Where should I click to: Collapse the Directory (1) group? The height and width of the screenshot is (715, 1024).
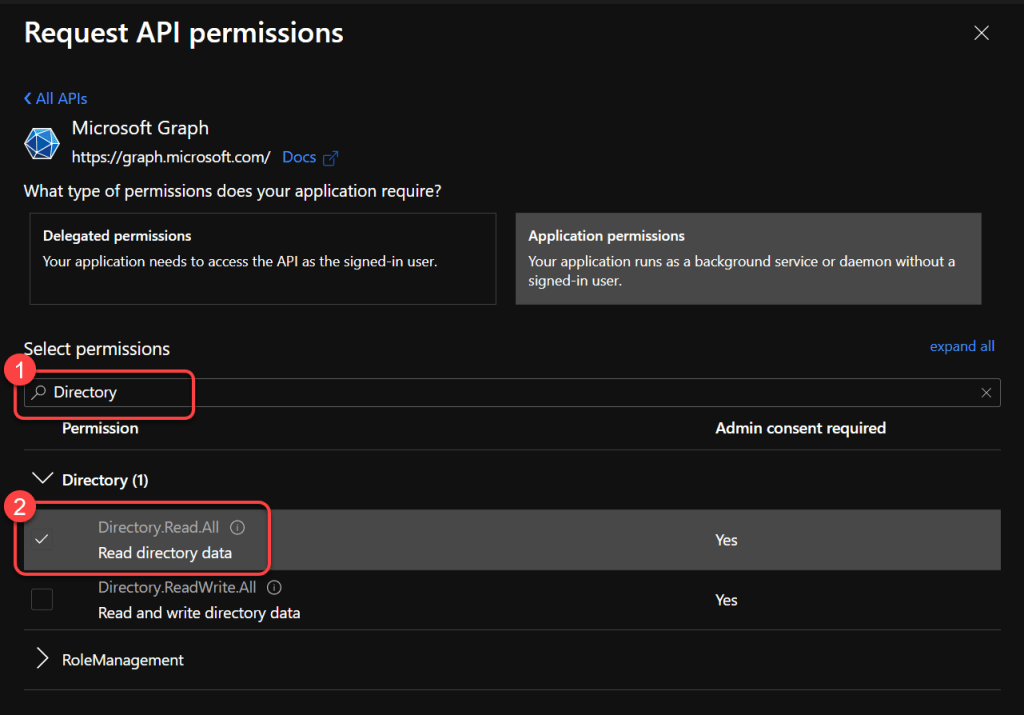coord(42,479)
